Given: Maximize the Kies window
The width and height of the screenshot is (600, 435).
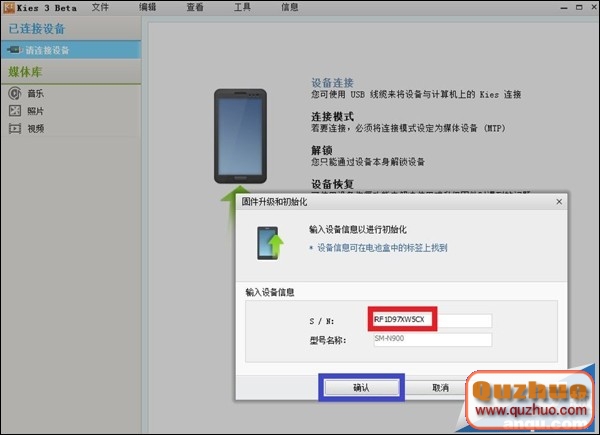Looking at the screenshot, I should (579, 7).
